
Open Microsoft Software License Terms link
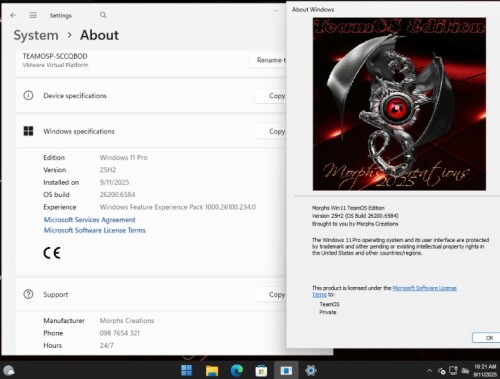(95, 230)
